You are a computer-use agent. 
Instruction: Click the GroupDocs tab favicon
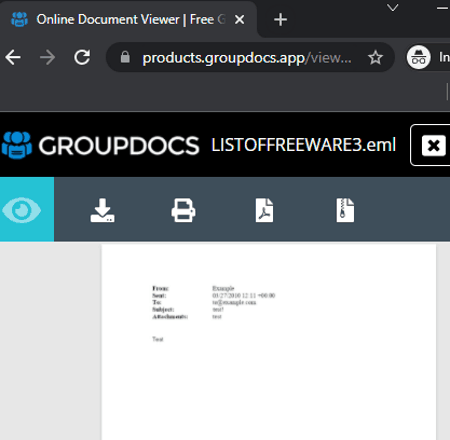[19, 19]
